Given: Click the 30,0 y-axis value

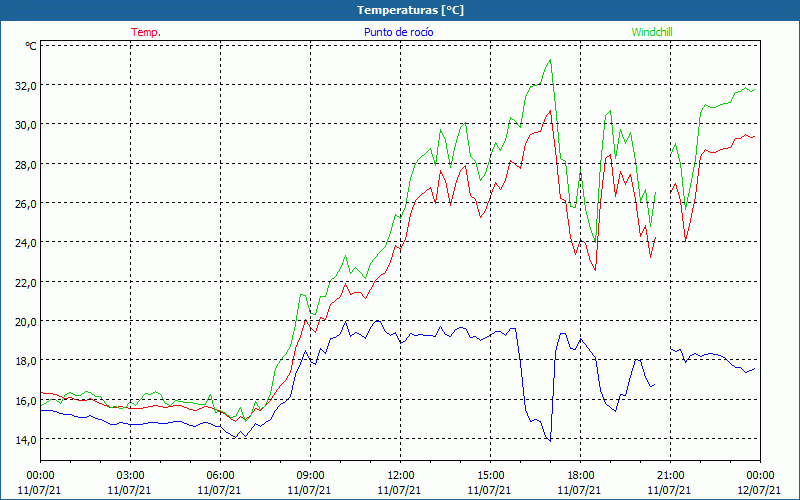Looking at the screenshot, I should coord(26,125).
